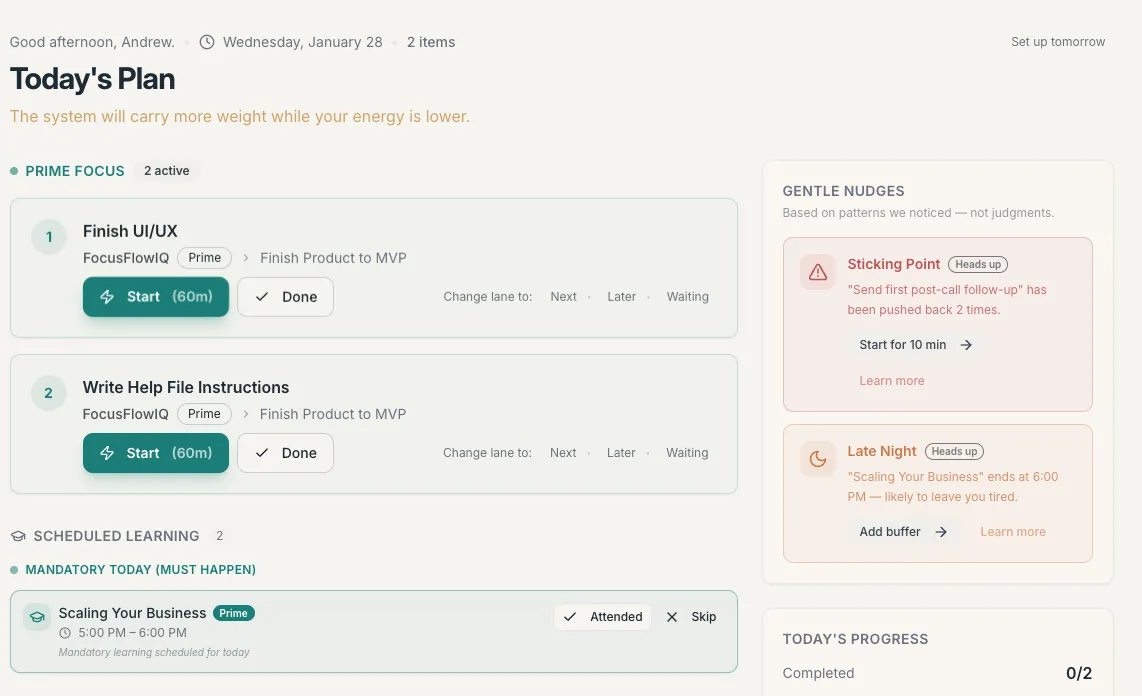
Task: Skip the Scaling Your Business session
Action: pos(692,617)
